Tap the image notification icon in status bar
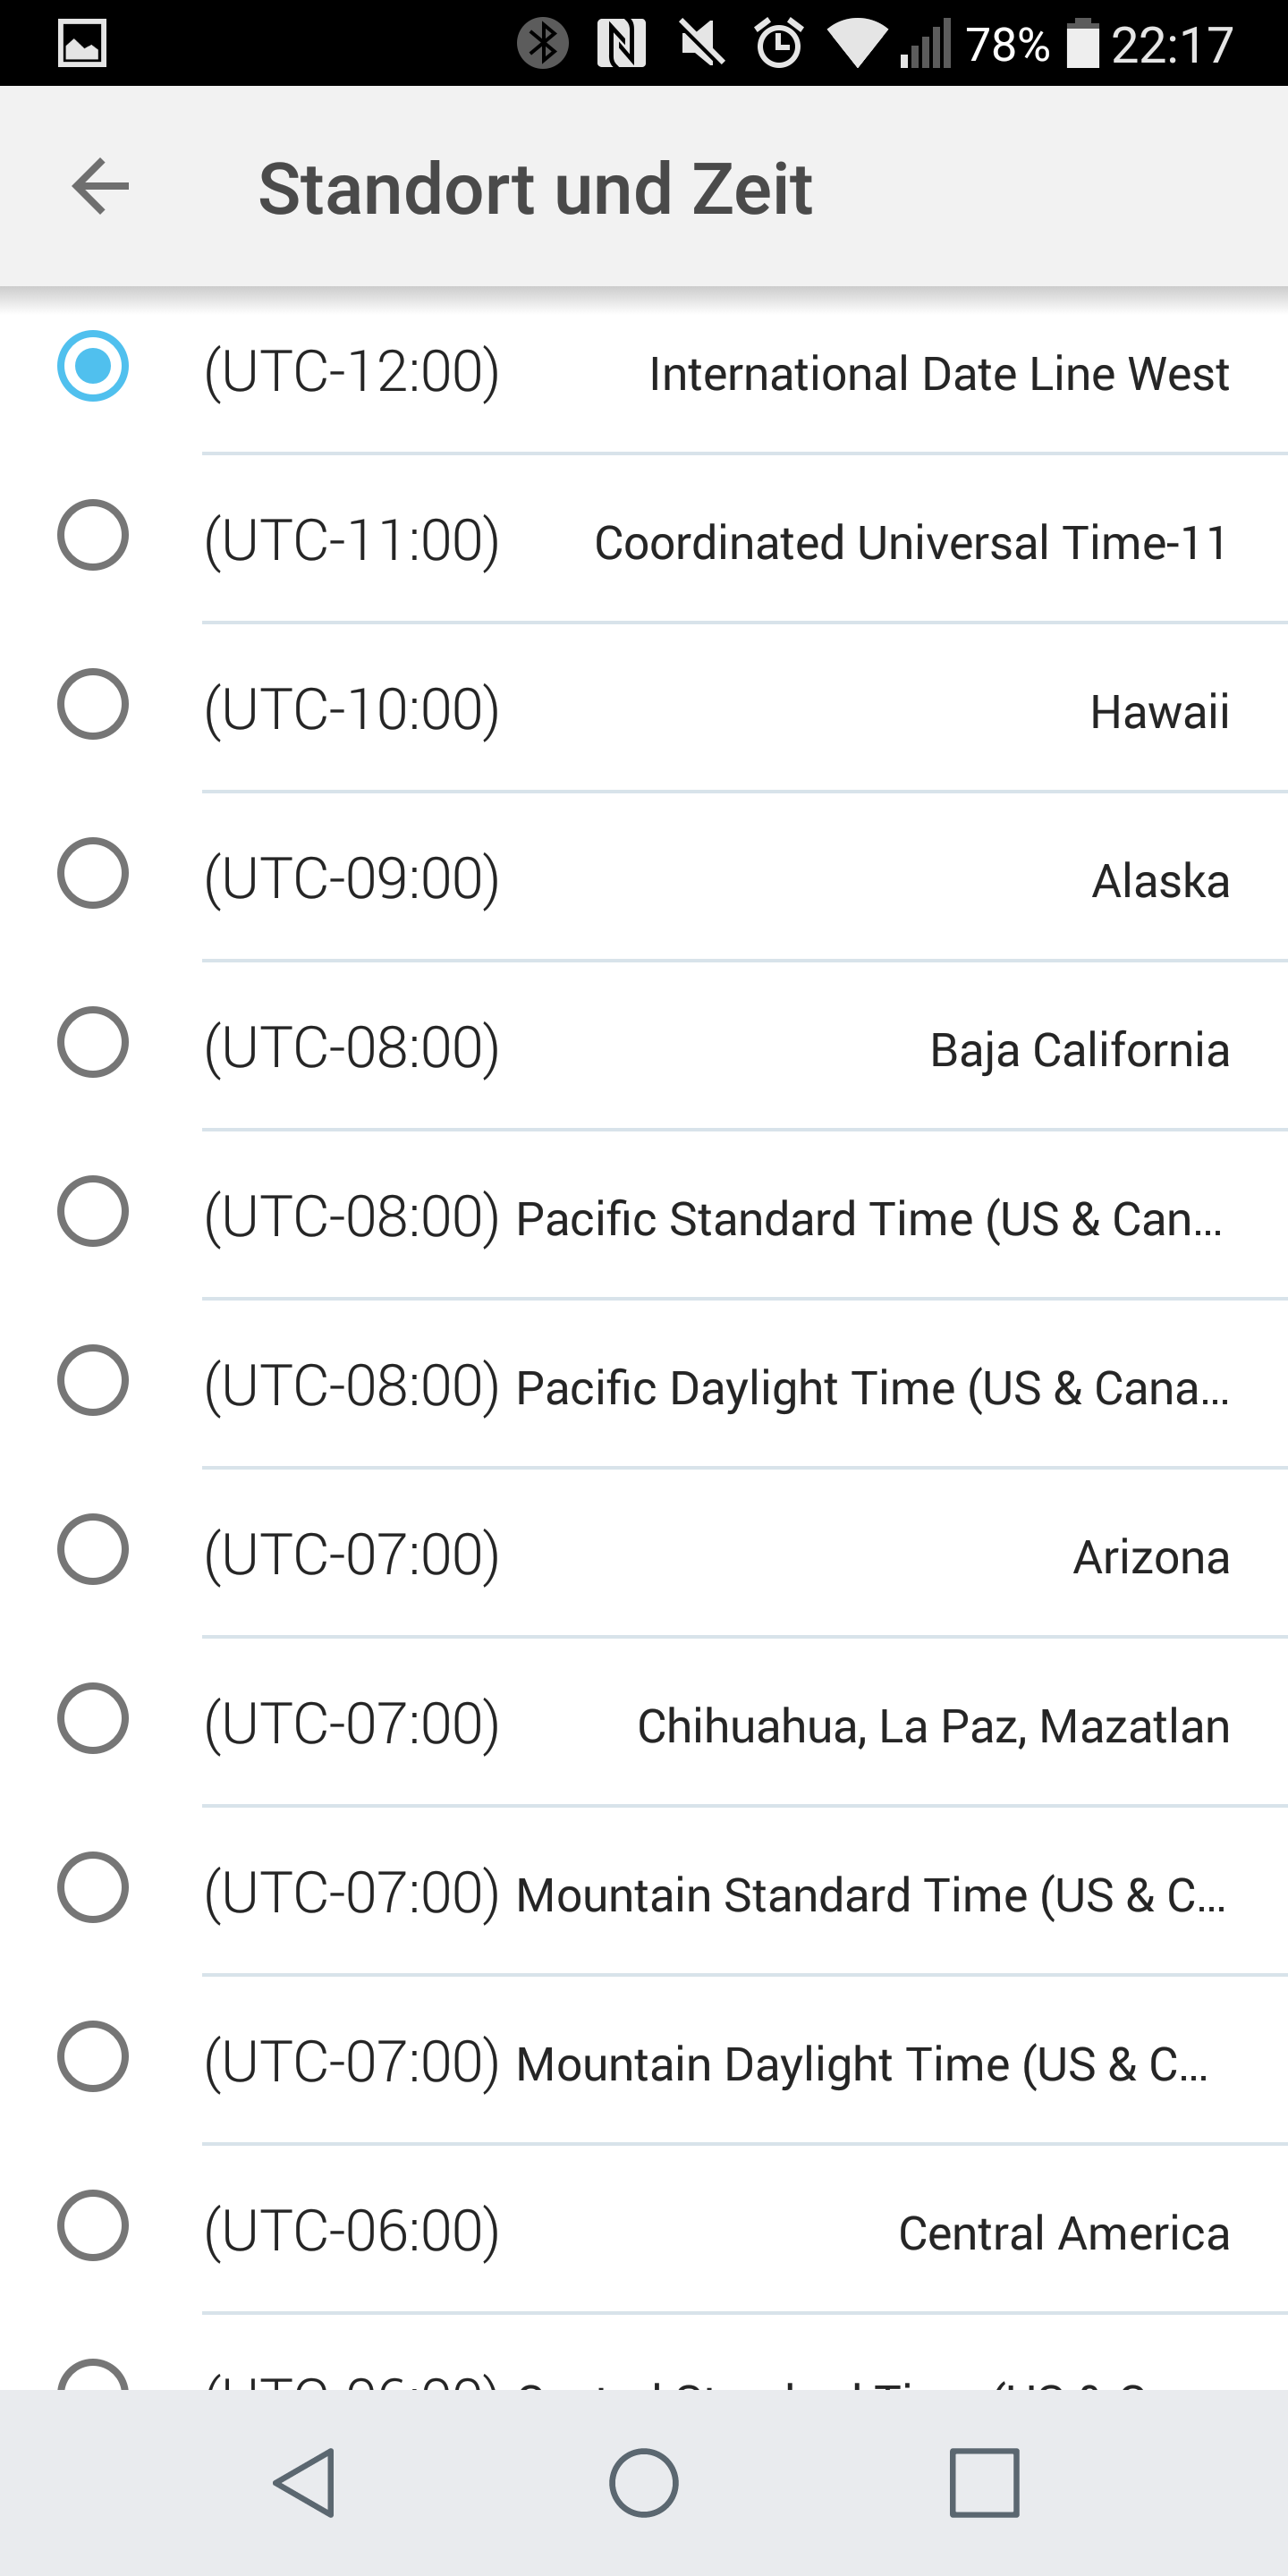1288x2576 pixels. click(x=82, y=44)
